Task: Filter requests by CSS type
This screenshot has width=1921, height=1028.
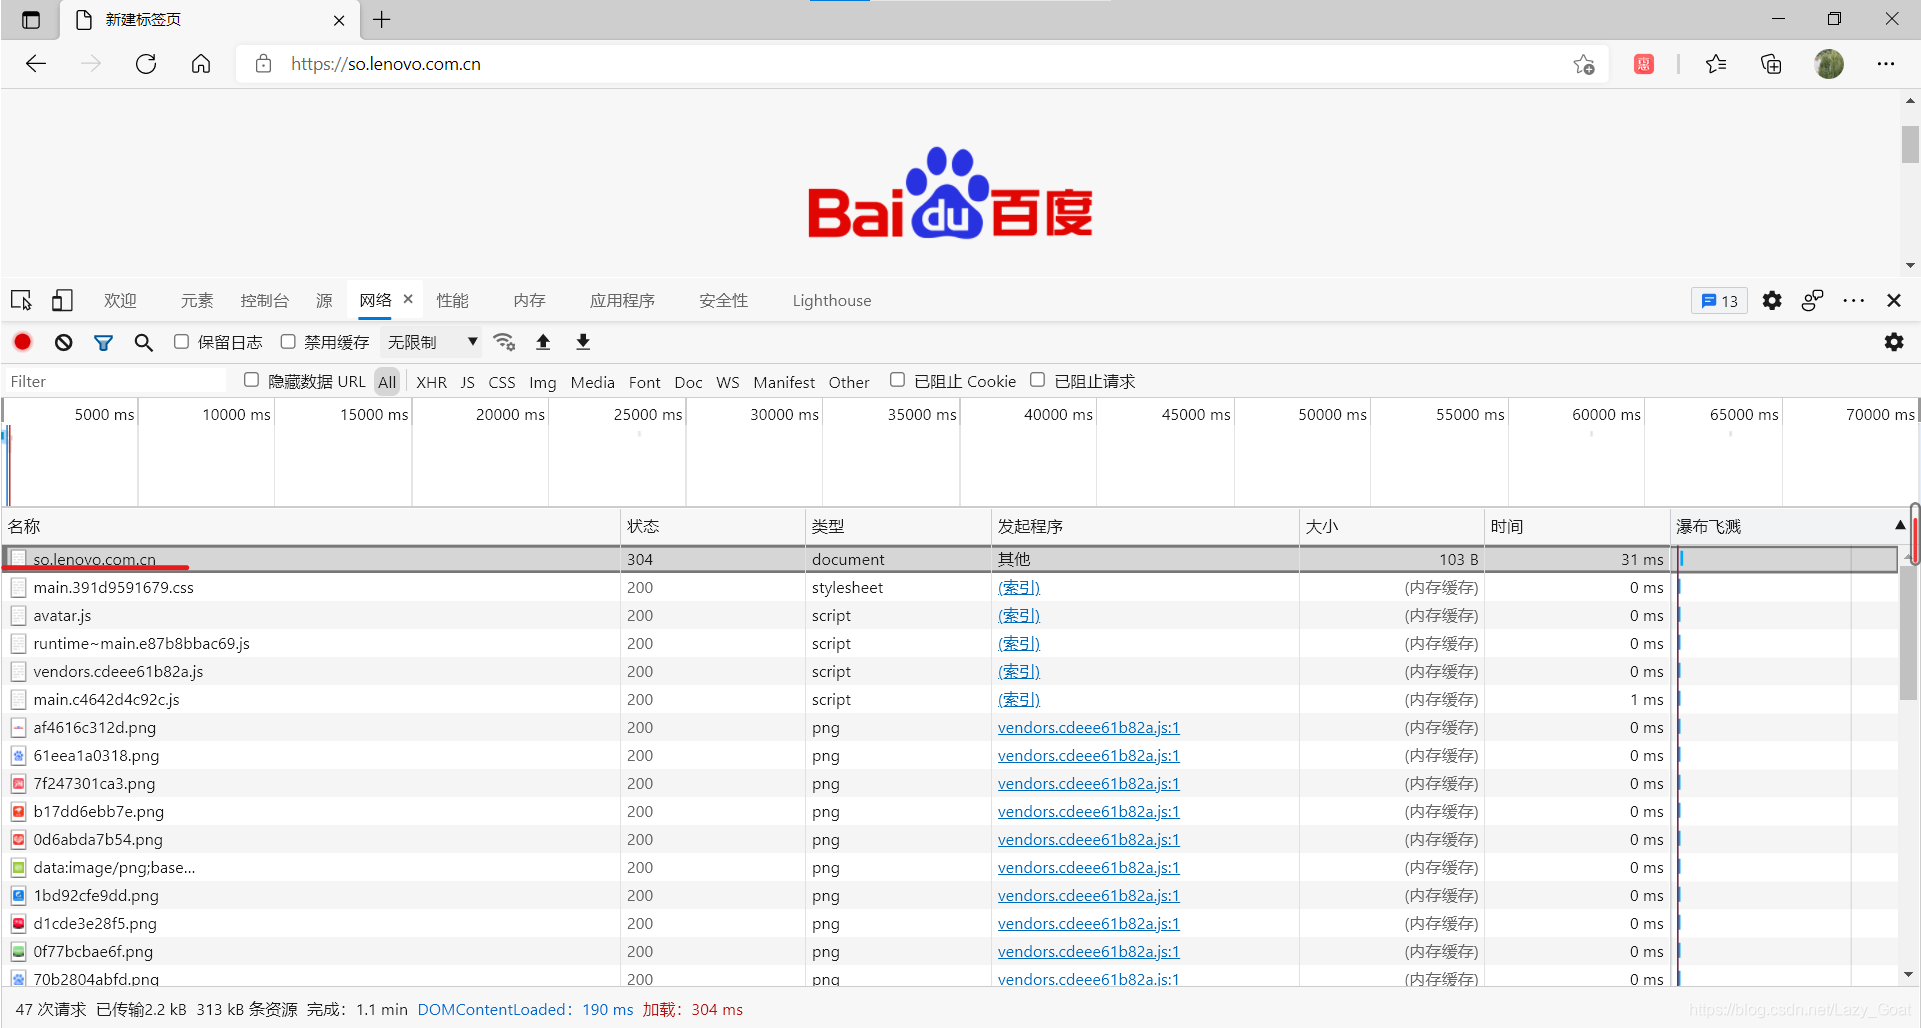Action: coord(502,382)
